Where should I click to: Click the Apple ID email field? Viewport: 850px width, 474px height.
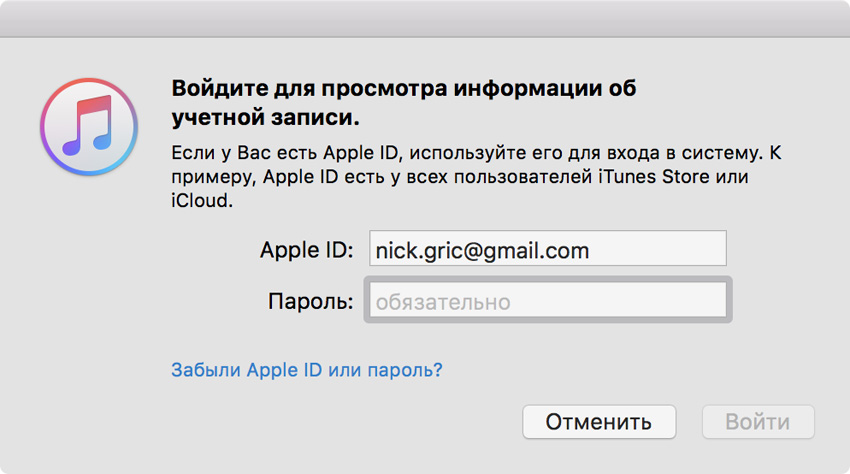point(547,250)
